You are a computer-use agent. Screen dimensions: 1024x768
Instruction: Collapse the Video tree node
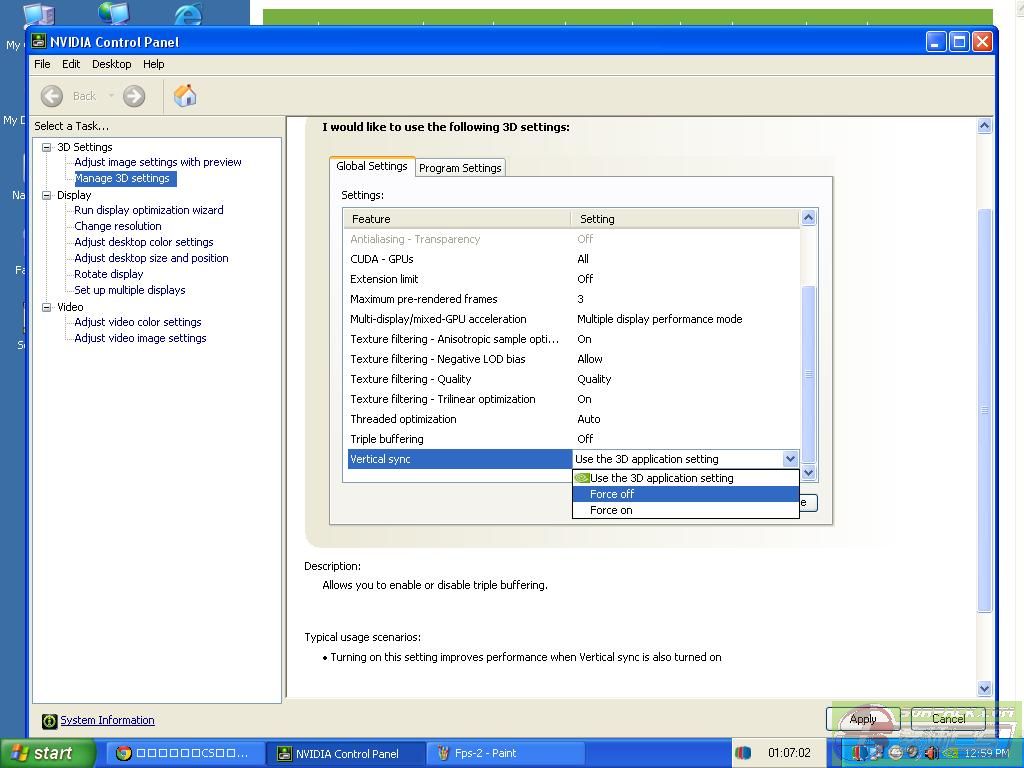46,307
